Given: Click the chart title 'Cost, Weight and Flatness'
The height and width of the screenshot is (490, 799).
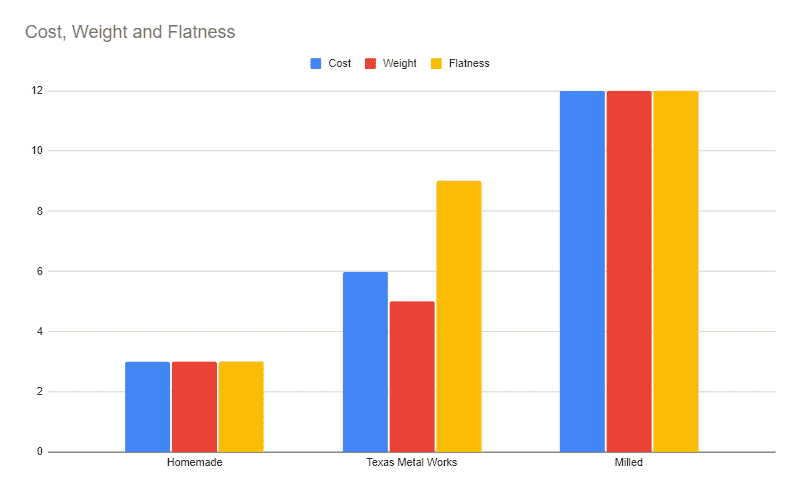Looking at the screenshot, I should [130, 32].
